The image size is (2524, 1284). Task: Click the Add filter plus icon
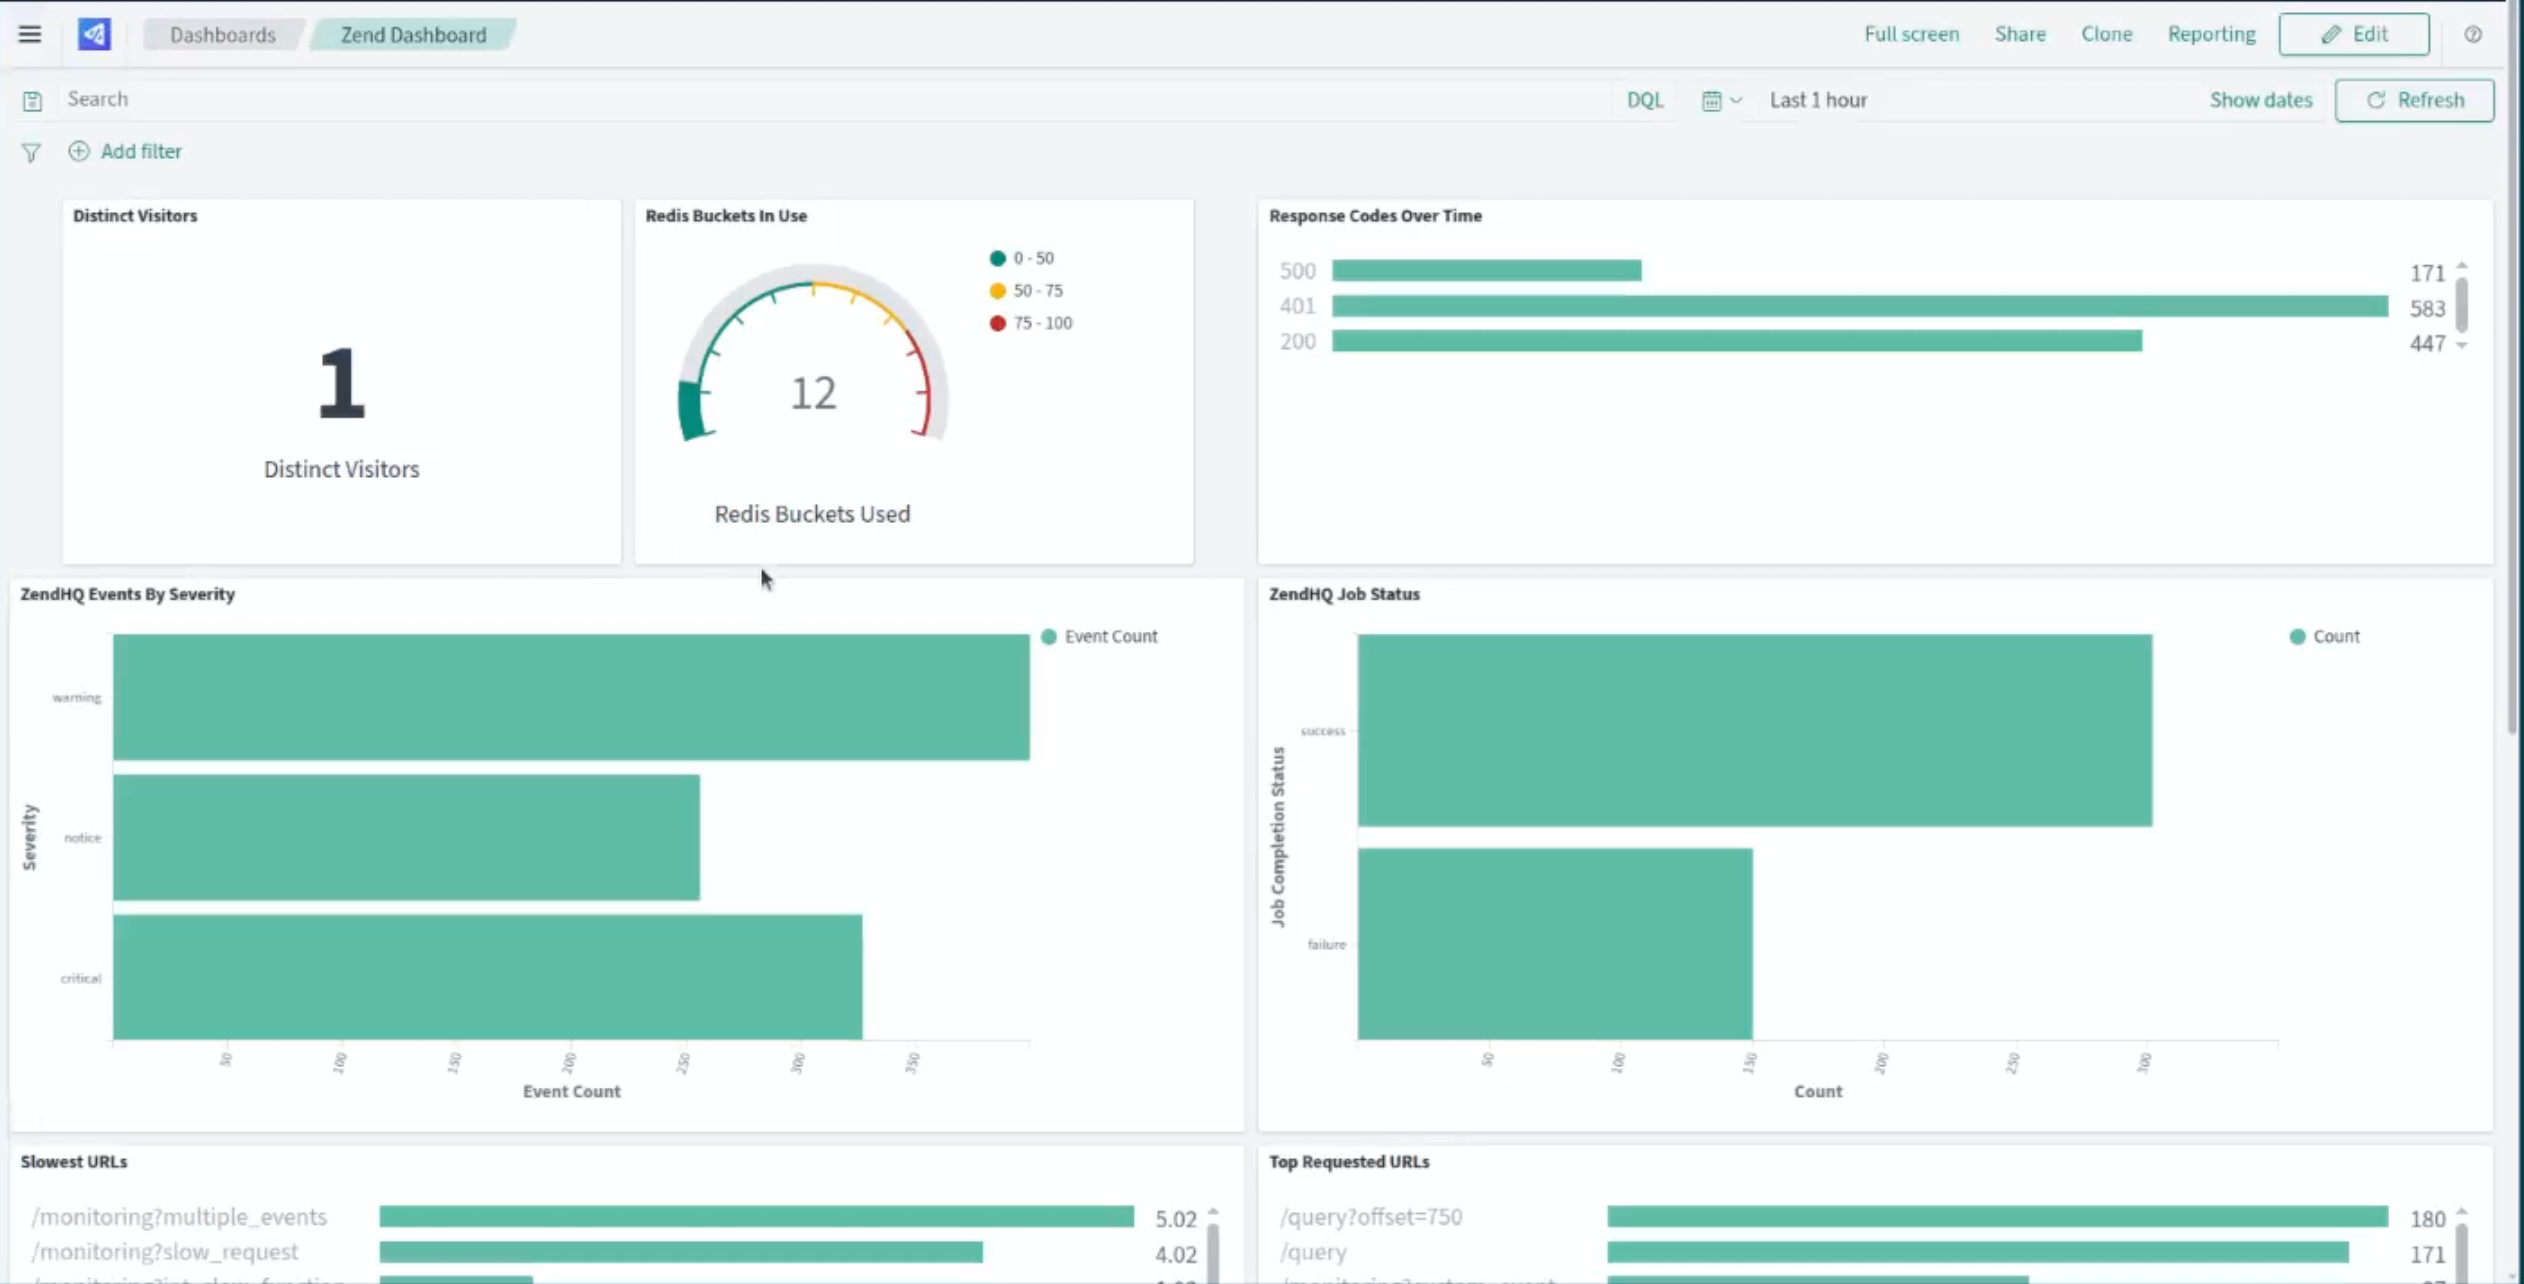coord(79,151)
